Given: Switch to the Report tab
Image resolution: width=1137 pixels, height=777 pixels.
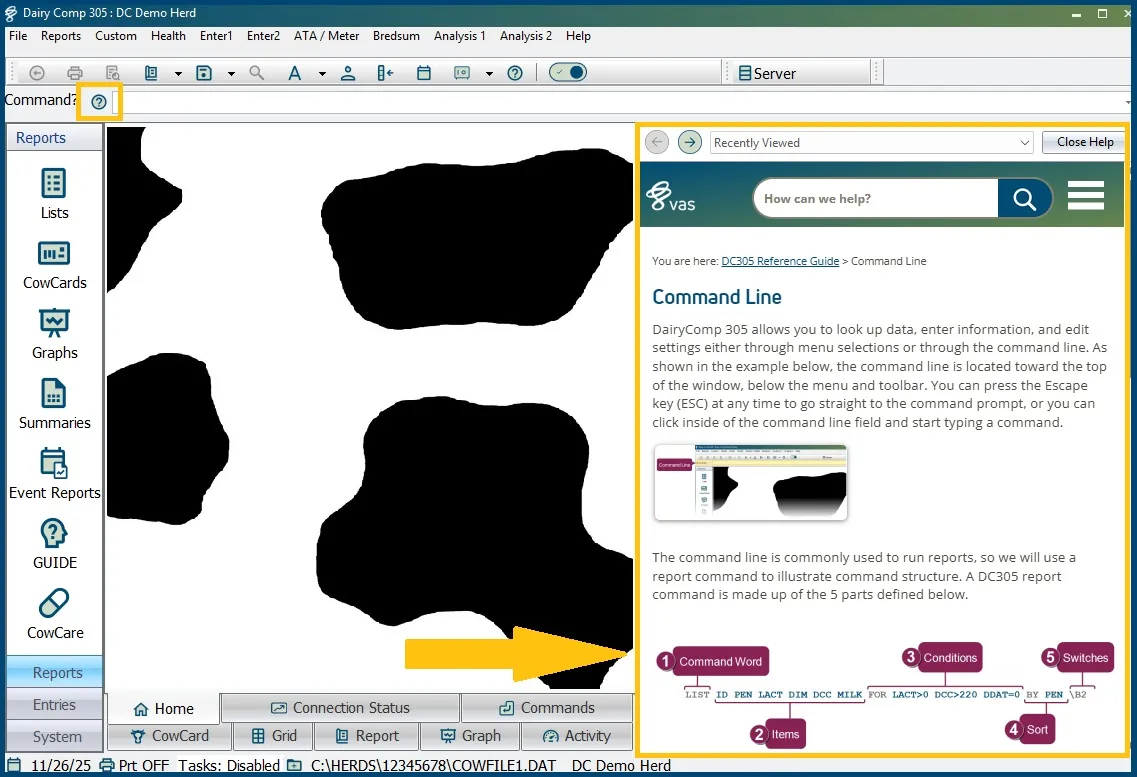Looking at the screenshot, I should click(367, 736).
